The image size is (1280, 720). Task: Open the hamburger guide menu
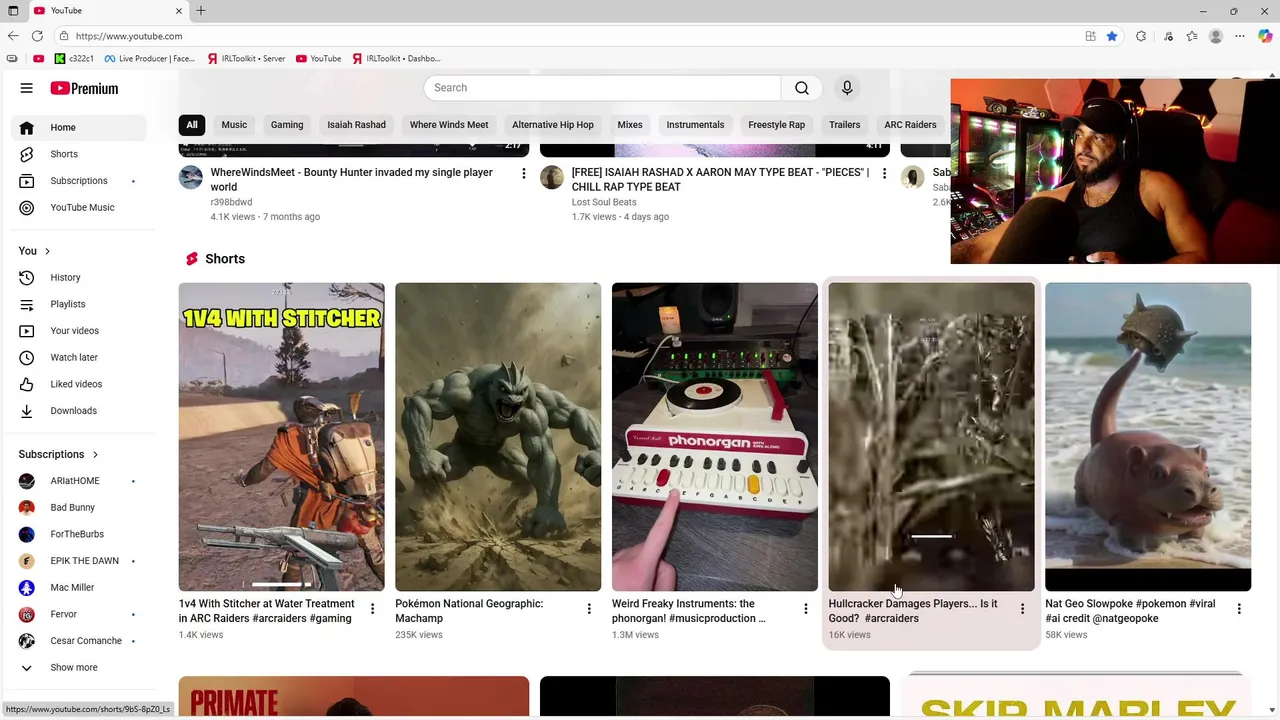(x=27, y=88)
